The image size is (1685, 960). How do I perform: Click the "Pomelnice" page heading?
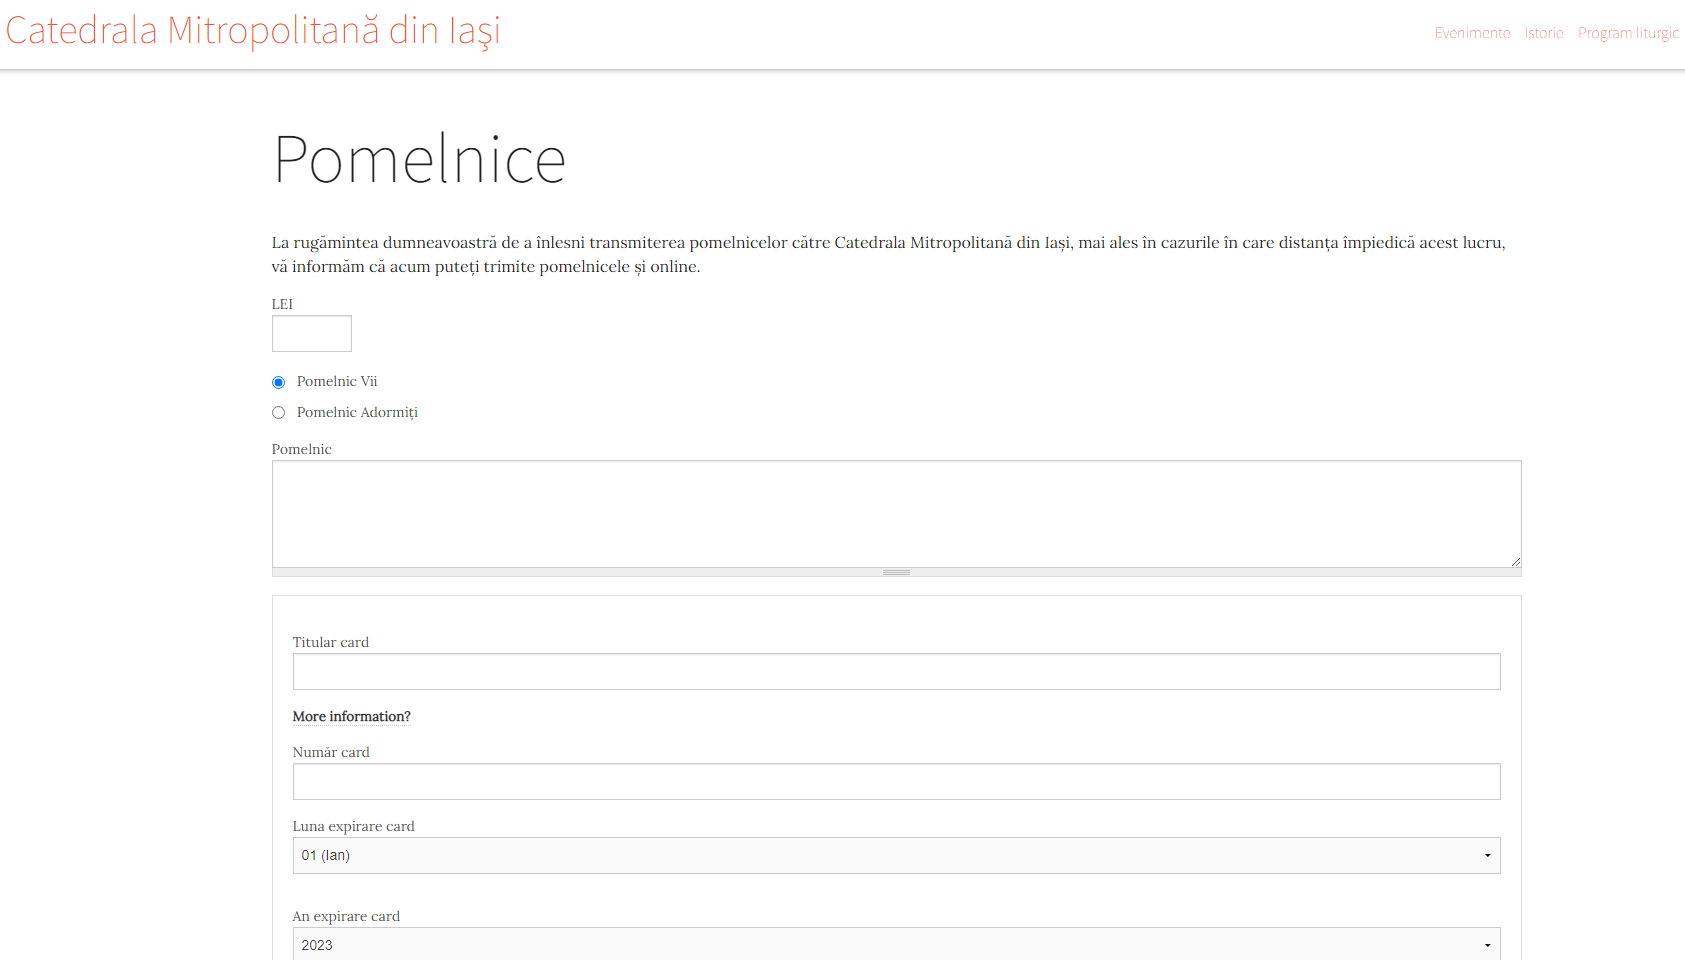419,158
